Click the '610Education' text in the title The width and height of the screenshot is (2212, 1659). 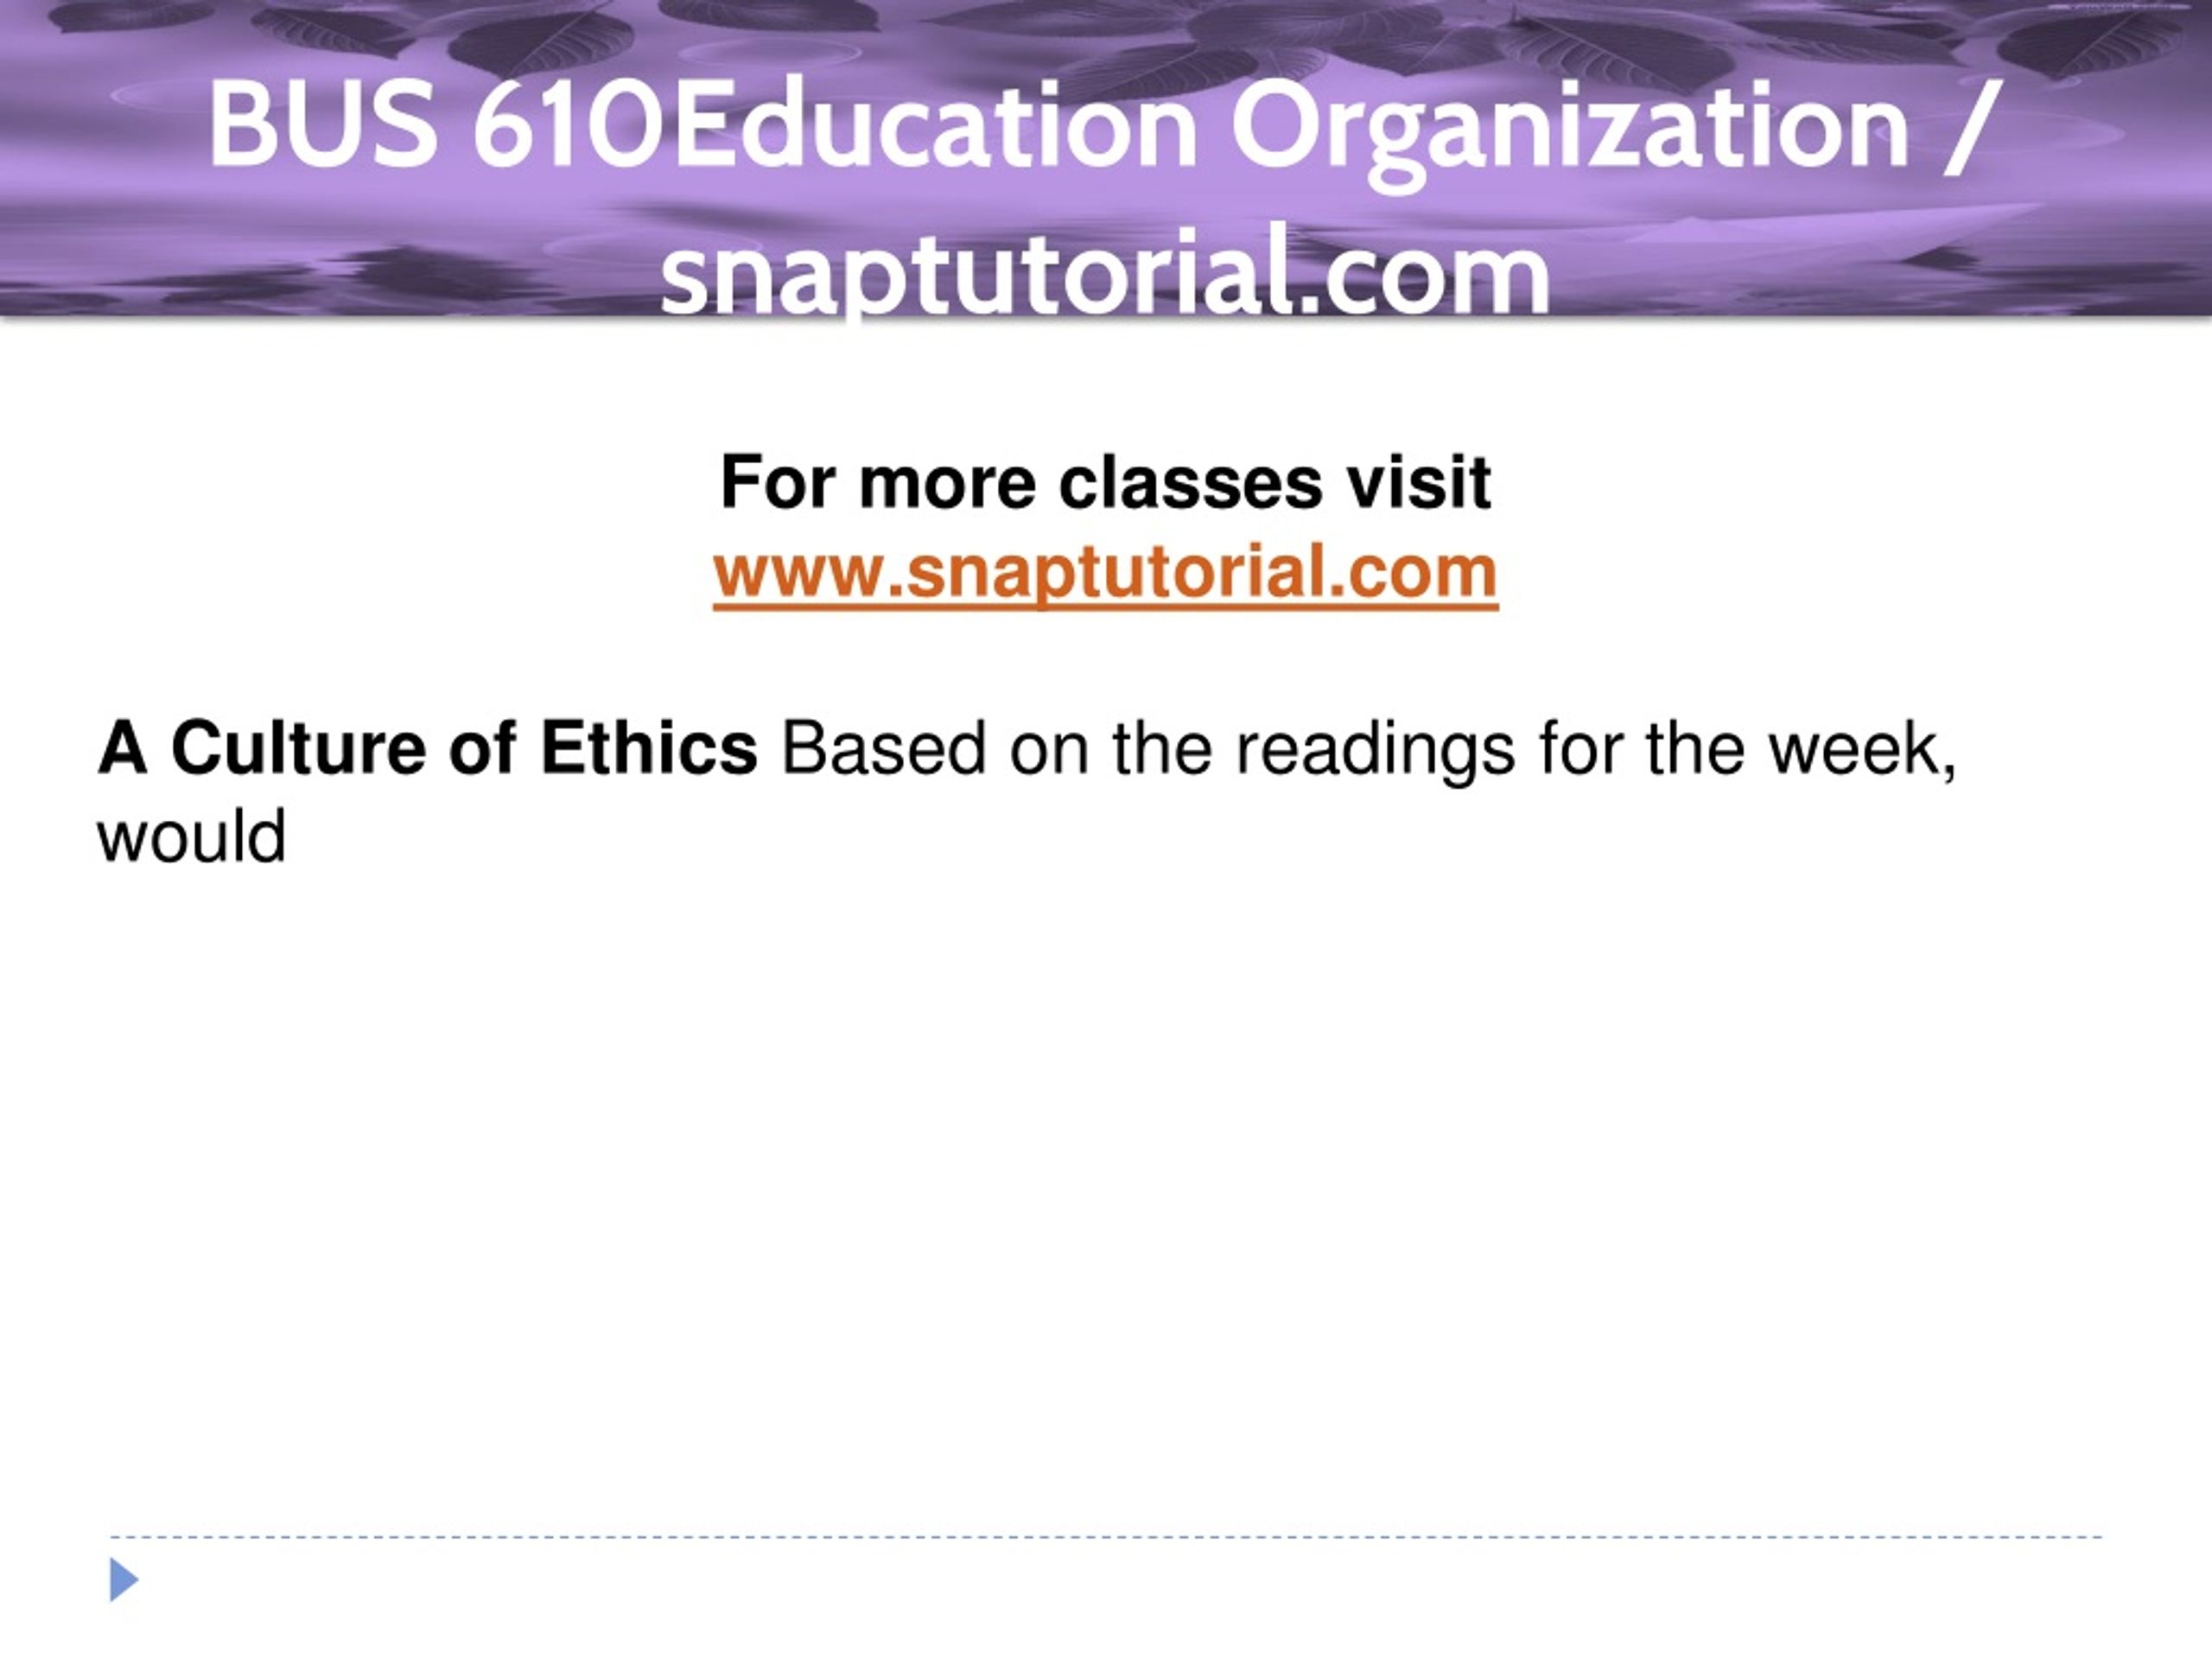(834, 125)
